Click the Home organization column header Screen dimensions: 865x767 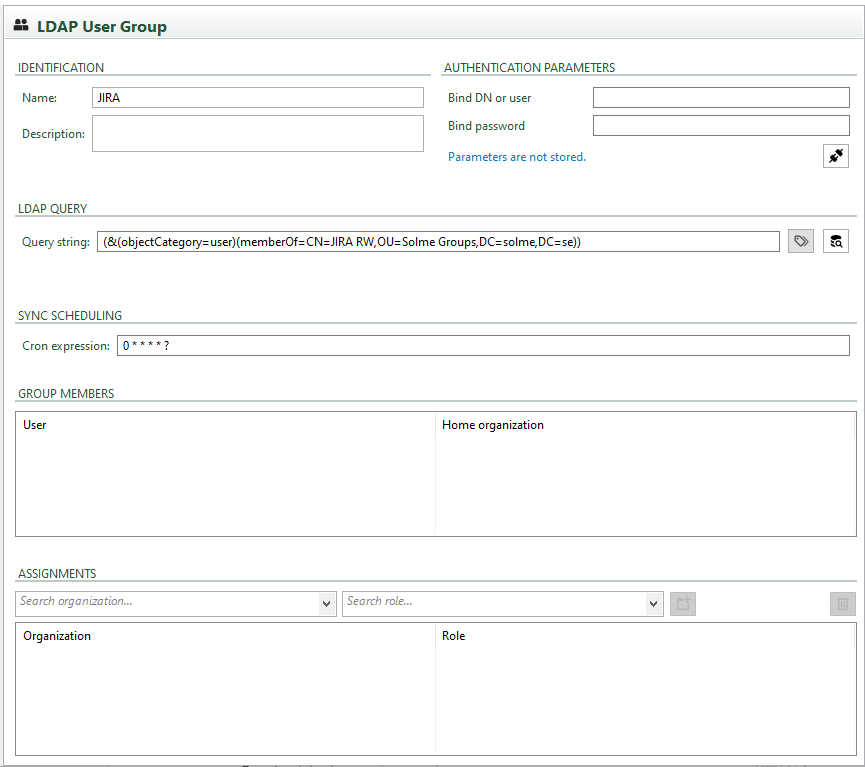pos(493,425)
